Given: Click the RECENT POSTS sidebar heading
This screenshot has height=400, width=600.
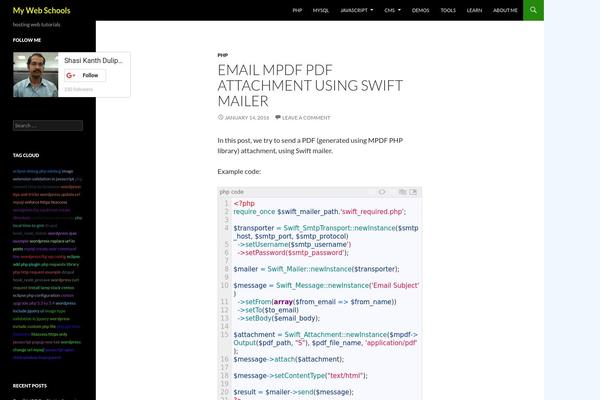Looking at the screenshot, I should 30,386.
